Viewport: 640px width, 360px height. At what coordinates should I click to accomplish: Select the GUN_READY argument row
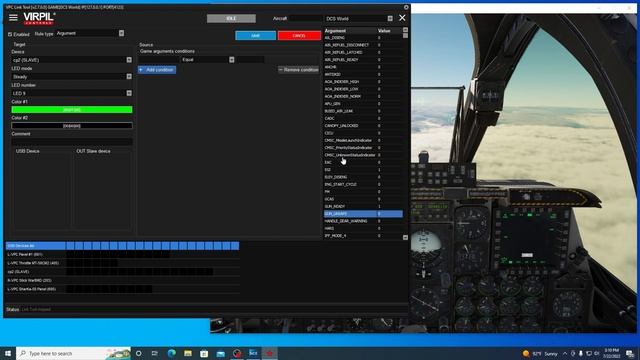[x=363, y=207]
